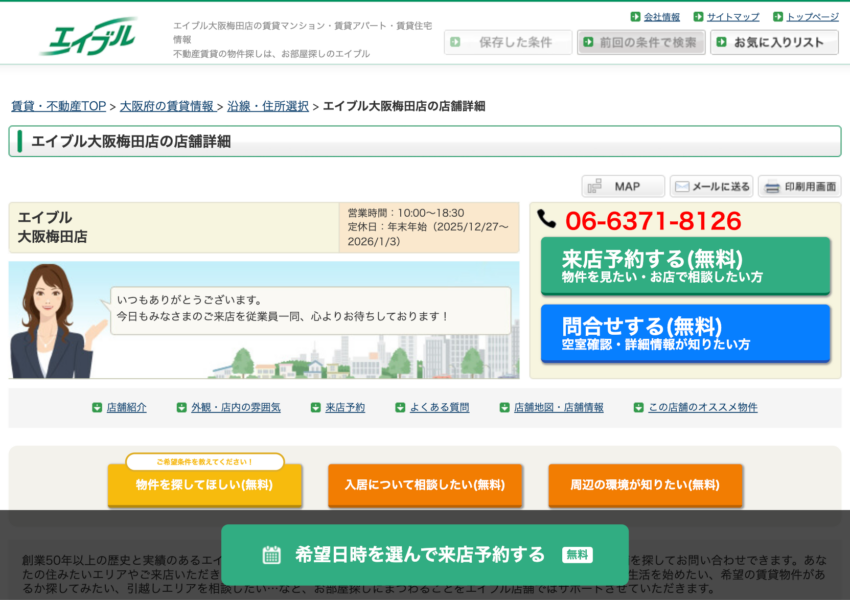Click the printer icon in 印刷用画面
The image size is (850, 600).
point(772,187)
